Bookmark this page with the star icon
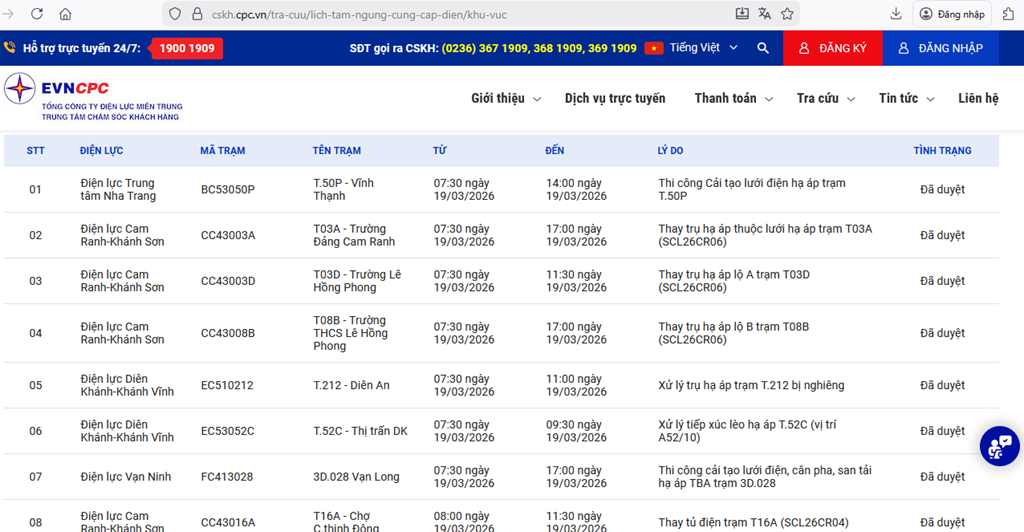1024x532 pixels. point(787,14)
